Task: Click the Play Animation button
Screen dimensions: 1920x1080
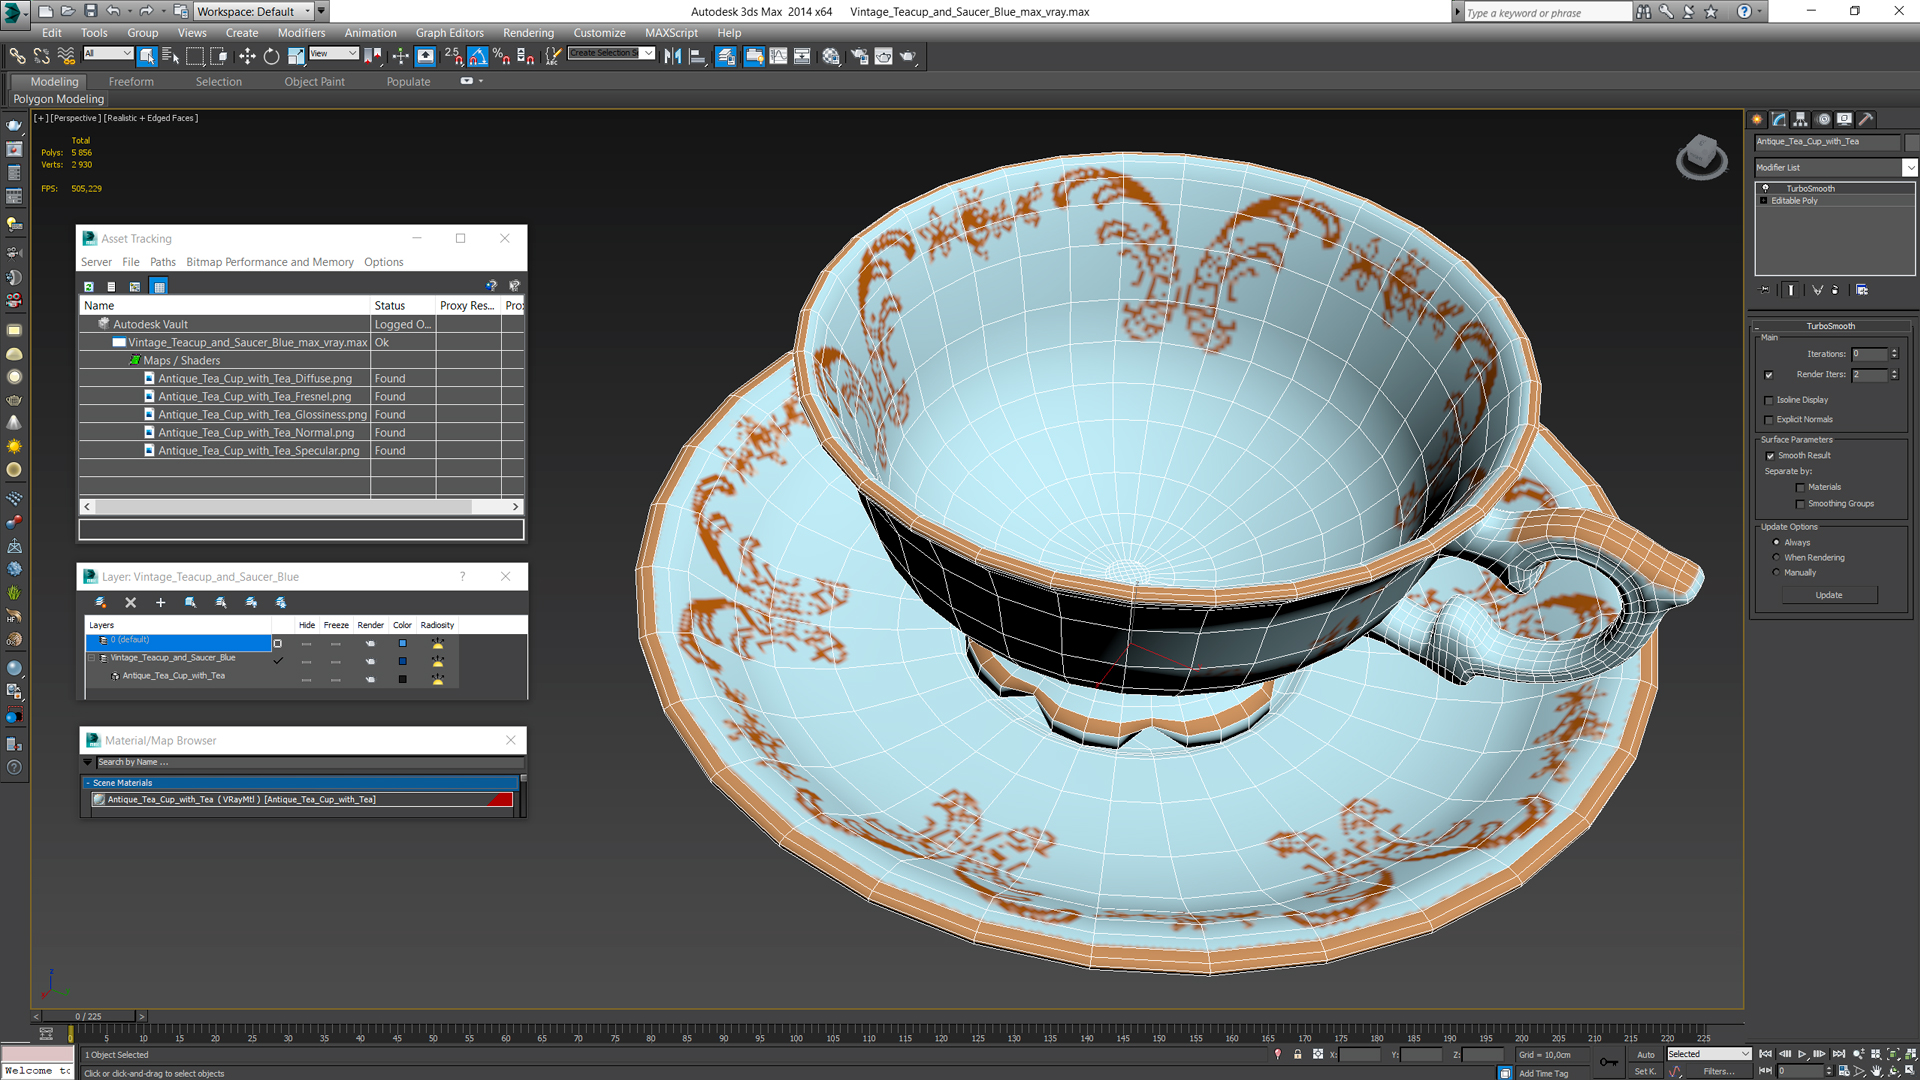Action: point(1802,1054)
